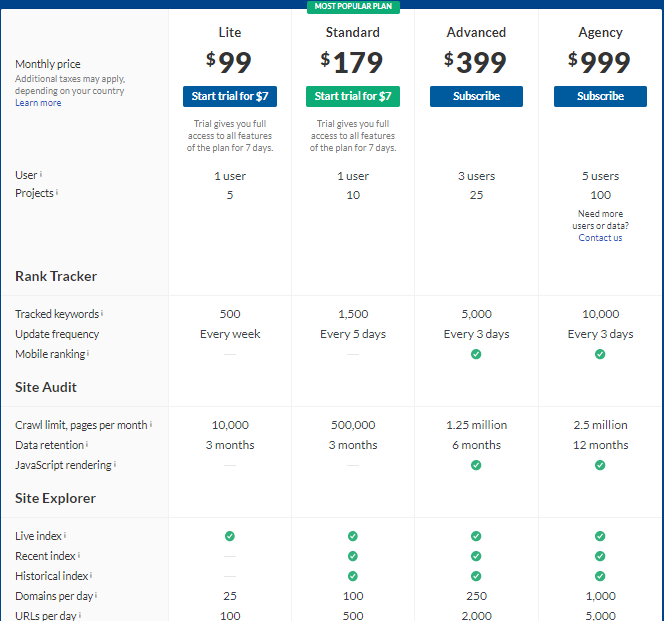Screen dimensions: 664x621
Task: Click Agency plan's JavaScript rendering checkmark
Action: click(600, 465)
